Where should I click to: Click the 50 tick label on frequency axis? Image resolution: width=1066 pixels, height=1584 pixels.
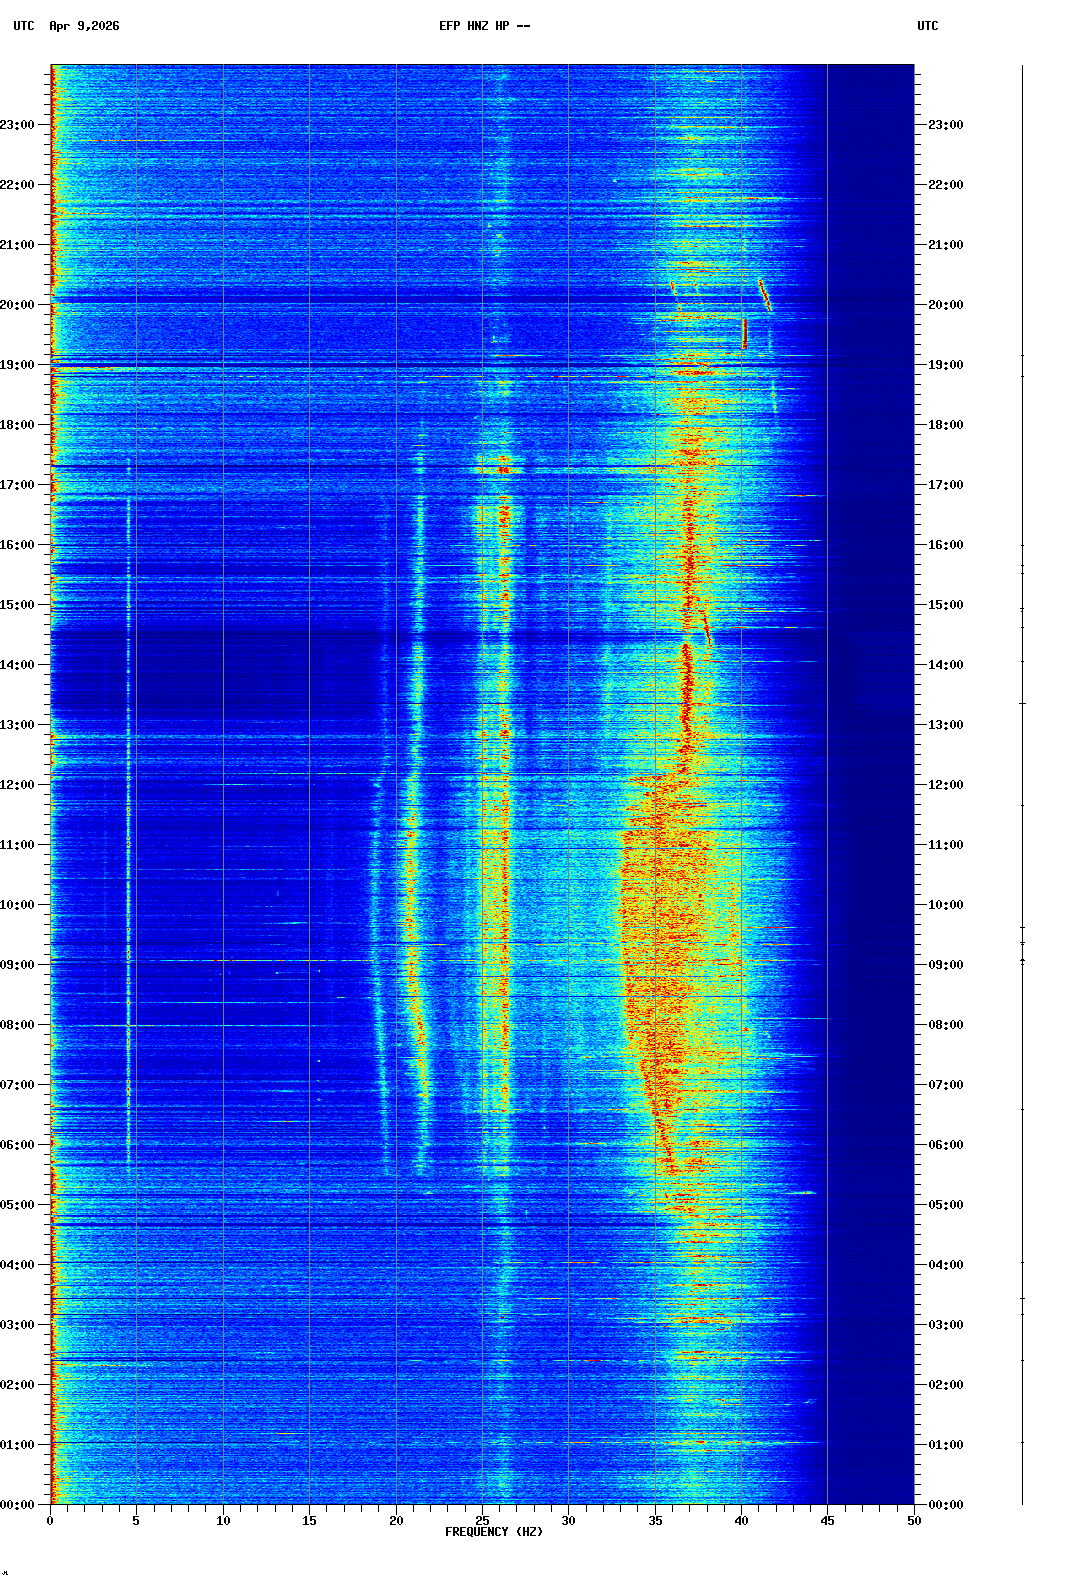click(914, 1521)
